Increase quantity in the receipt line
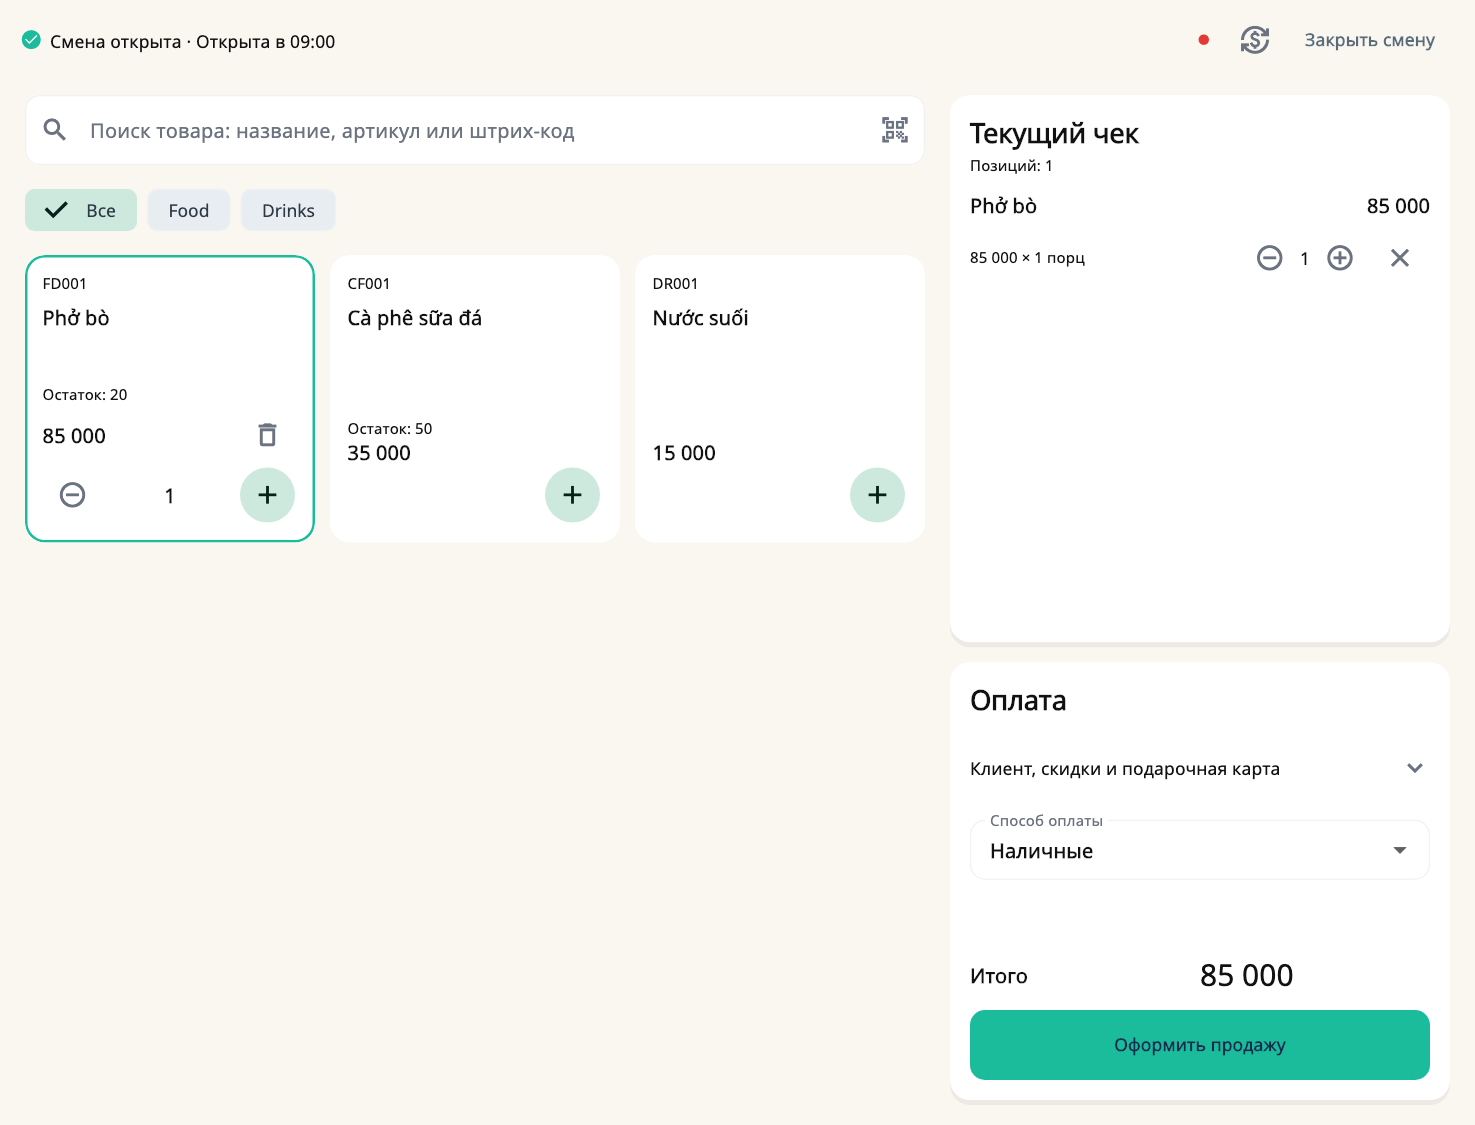 tap(1340, 258)
